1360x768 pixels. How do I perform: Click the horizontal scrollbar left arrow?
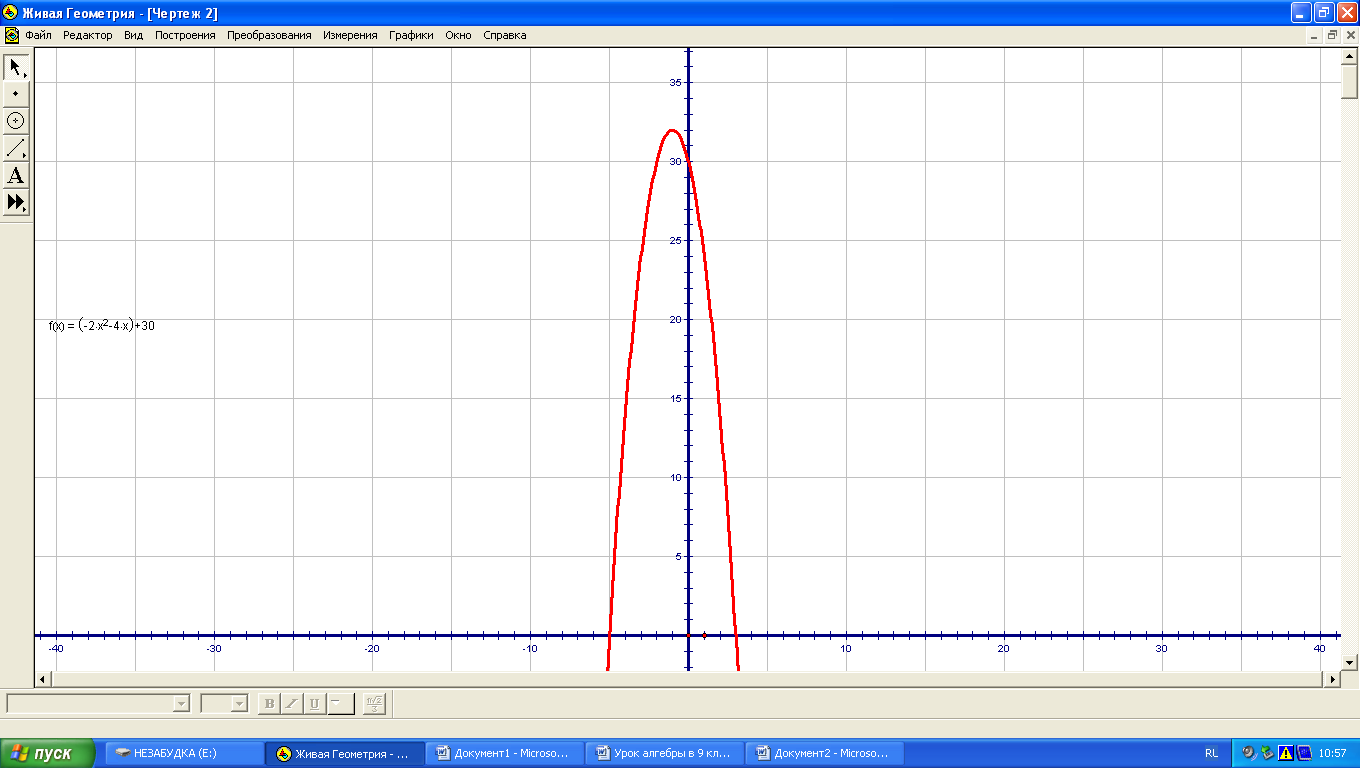(43, 679)
